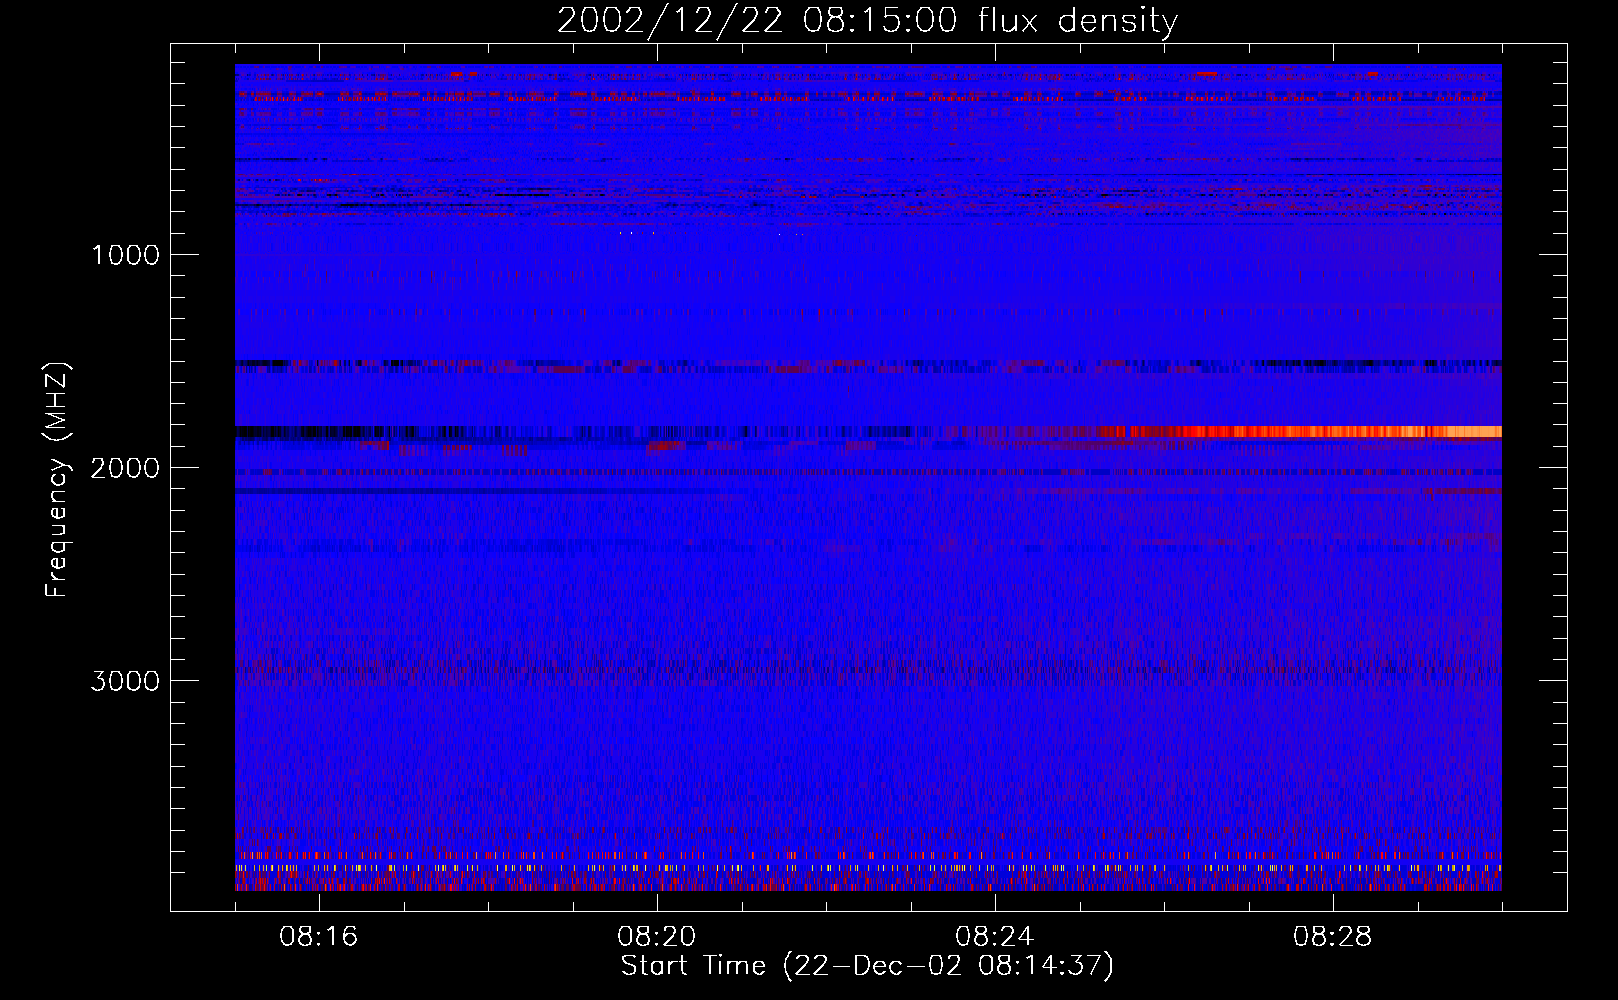Click the 08:16 time tick label
Image resolution: width=1618 pixels, height=1000 pixels.
coord(319,937)
